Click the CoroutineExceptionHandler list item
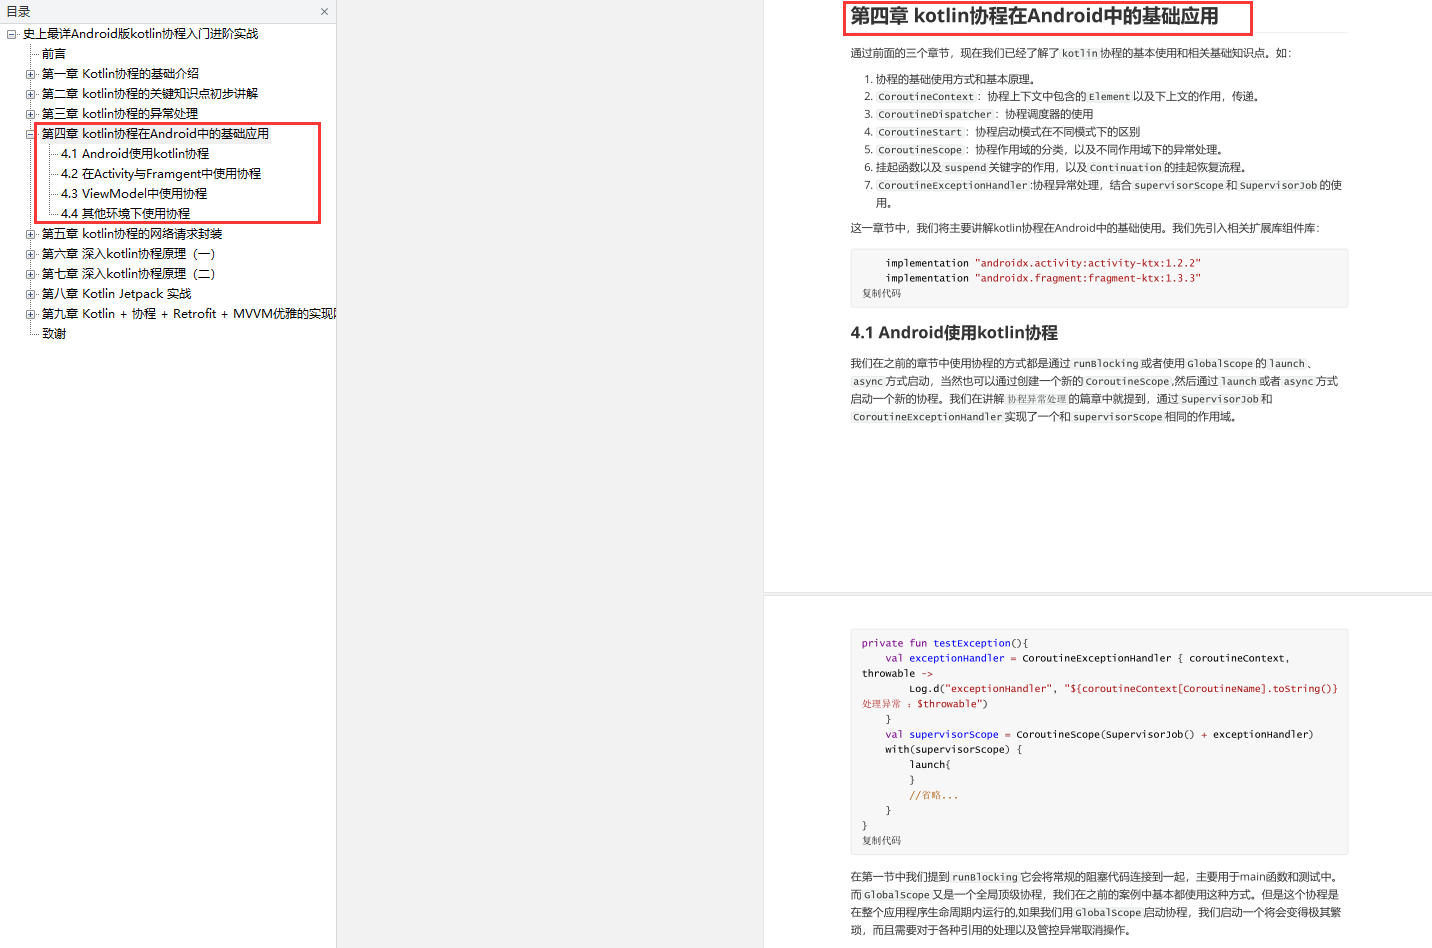Viewport: 1432px width, 948px height. pos(1109,194)
